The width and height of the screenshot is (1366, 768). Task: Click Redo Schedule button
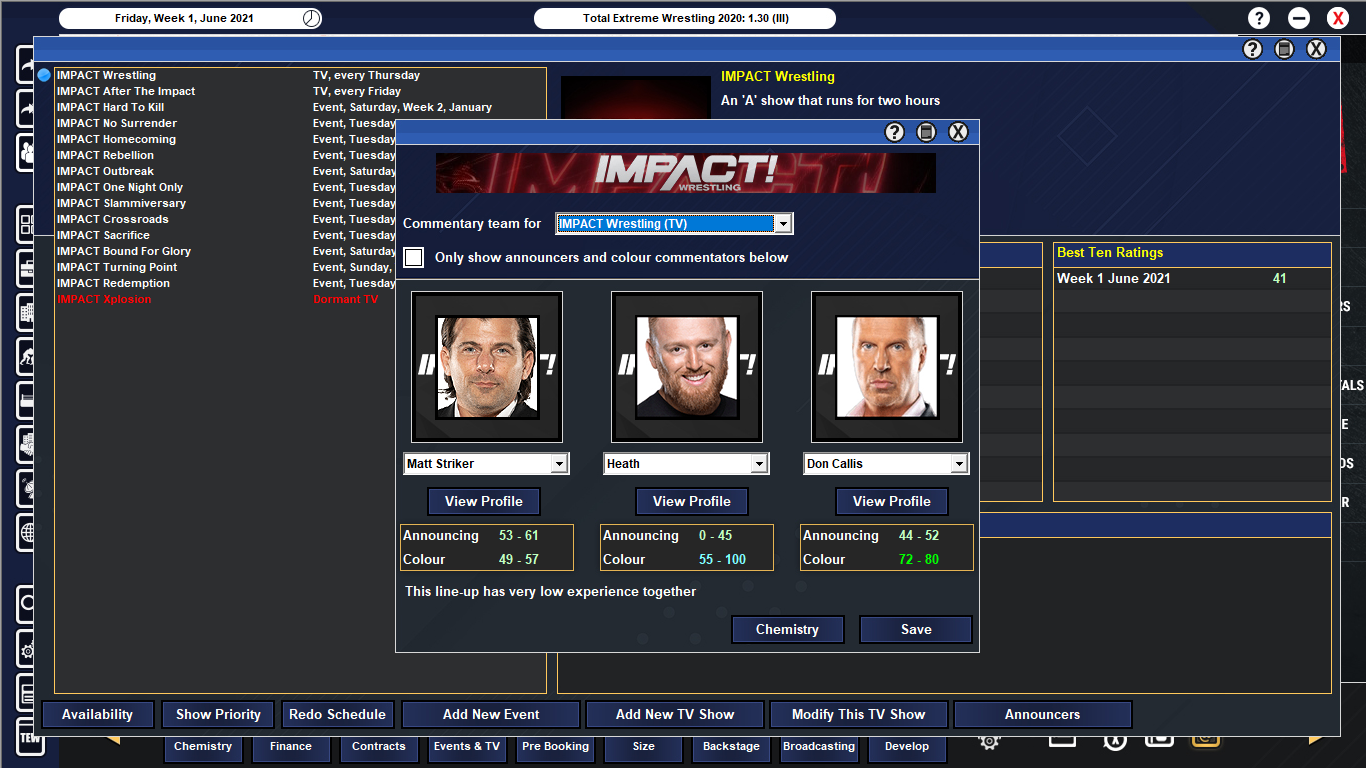click(x=337, y=714)
